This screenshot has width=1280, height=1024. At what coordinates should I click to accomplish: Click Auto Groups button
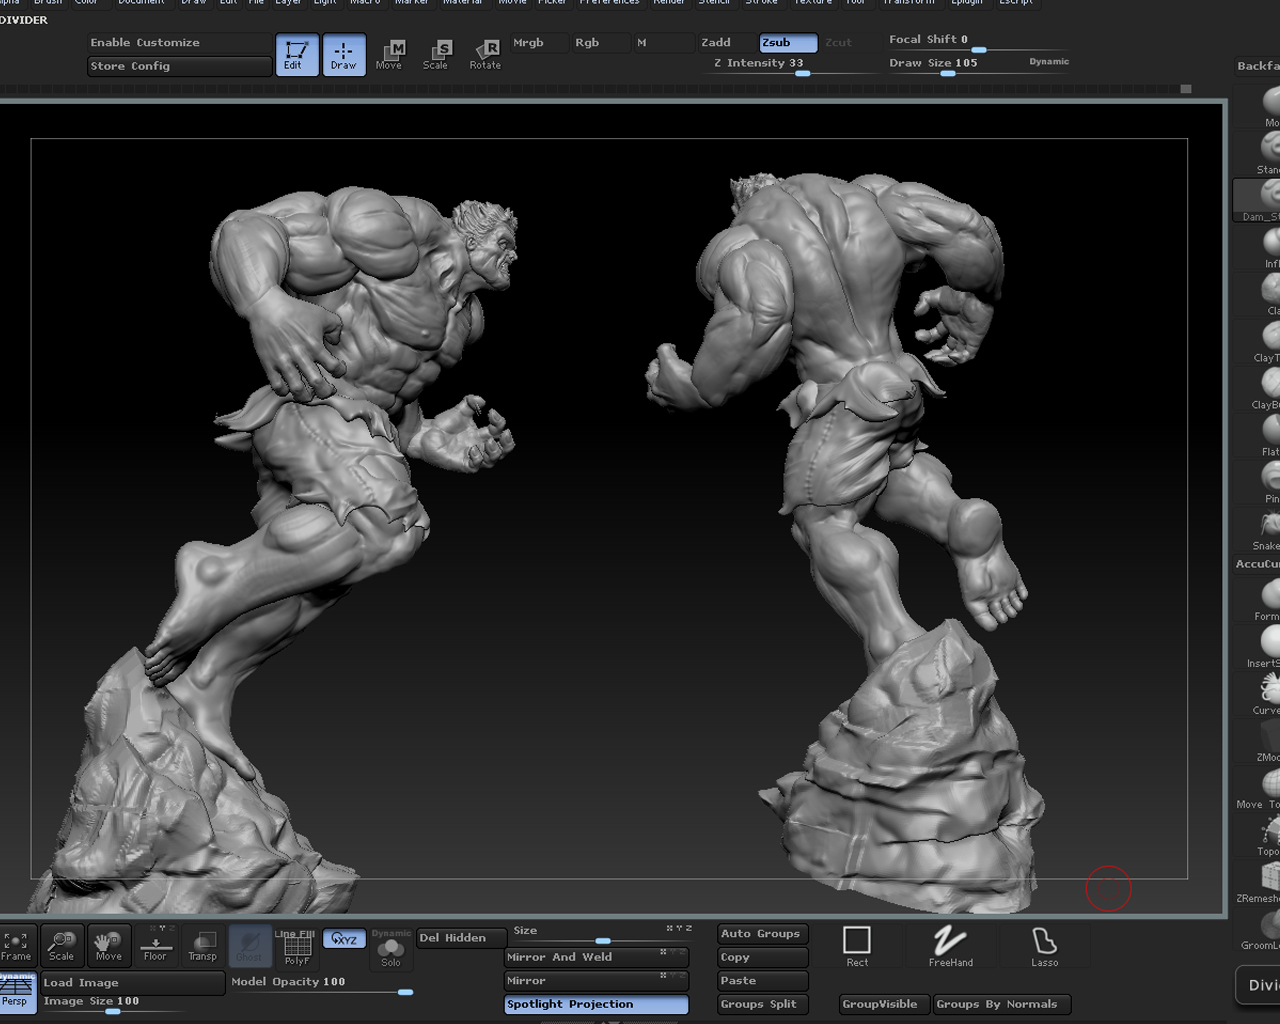[x=762, y=934]
